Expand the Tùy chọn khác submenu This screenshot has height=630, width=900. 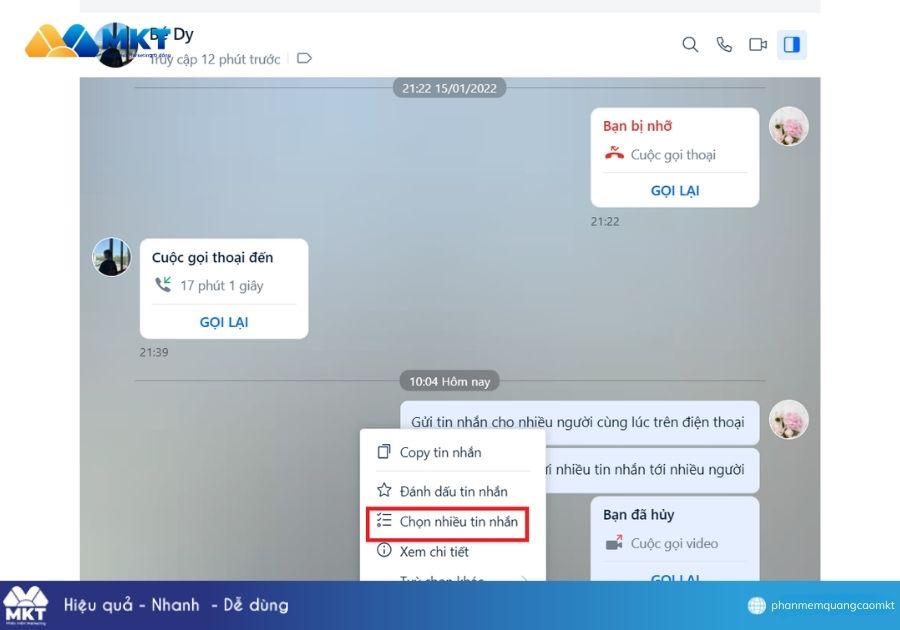[441, 580]
